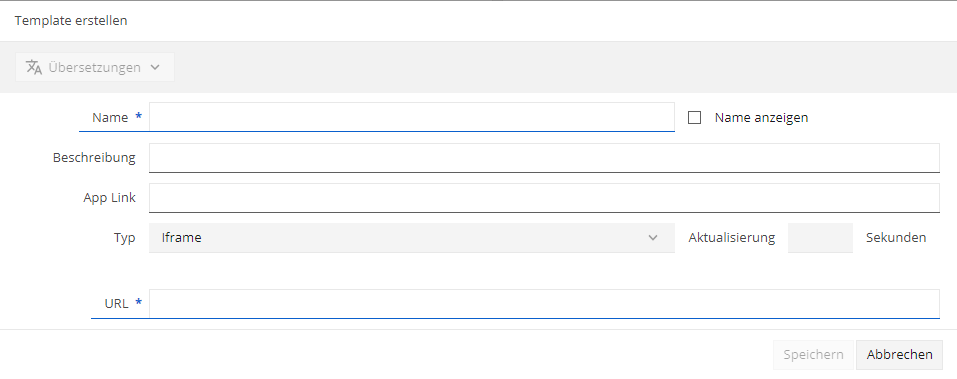Open the Übersetzungen menu button
This screenshot has height=379, width=957.
95,67
